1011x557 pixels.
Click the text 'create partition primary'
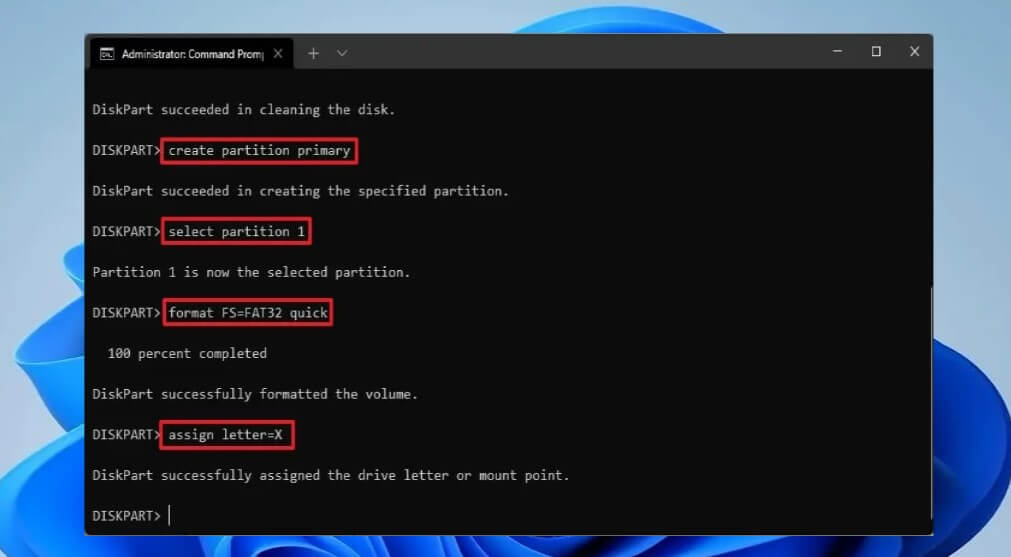coord(259,151)
